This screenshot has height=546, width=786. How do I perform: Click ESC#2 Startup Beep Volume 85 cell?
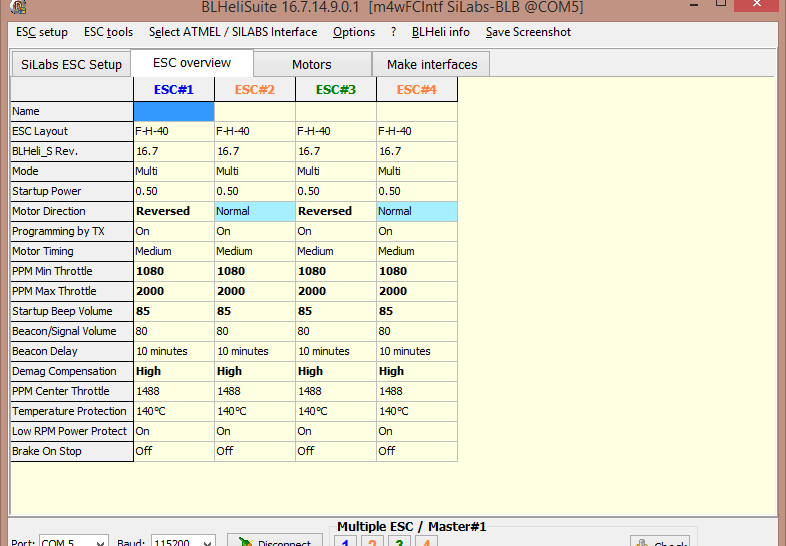tap(255, 311)
